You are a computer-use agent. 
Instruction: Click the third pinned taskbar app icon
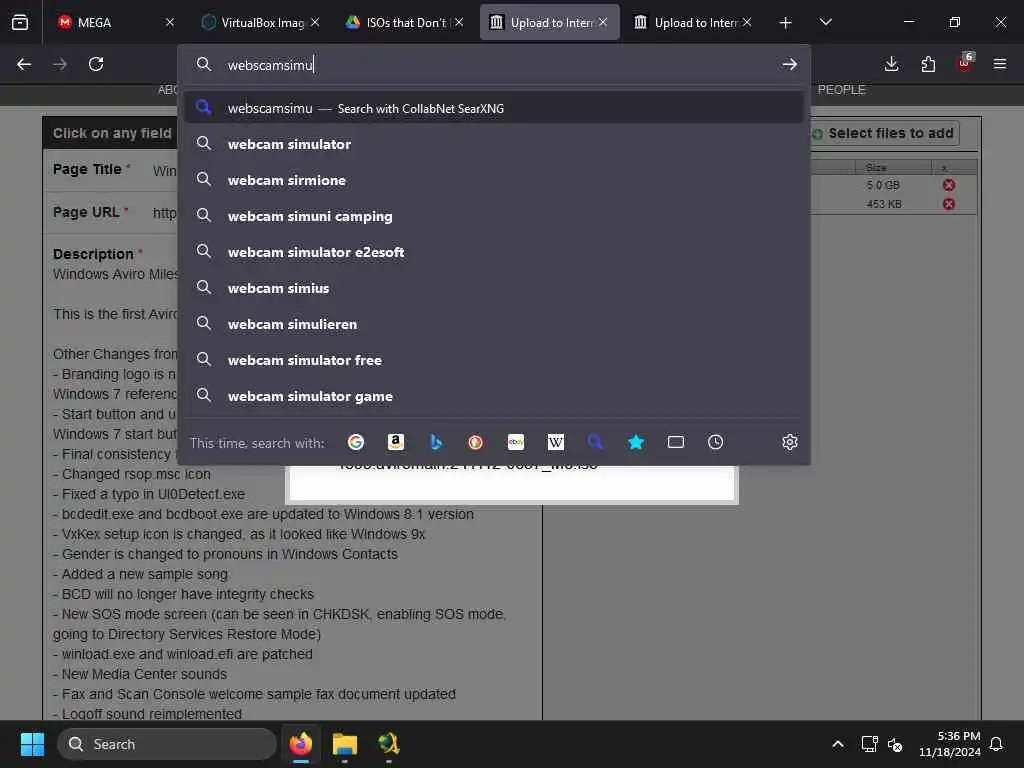pos(389,744)
